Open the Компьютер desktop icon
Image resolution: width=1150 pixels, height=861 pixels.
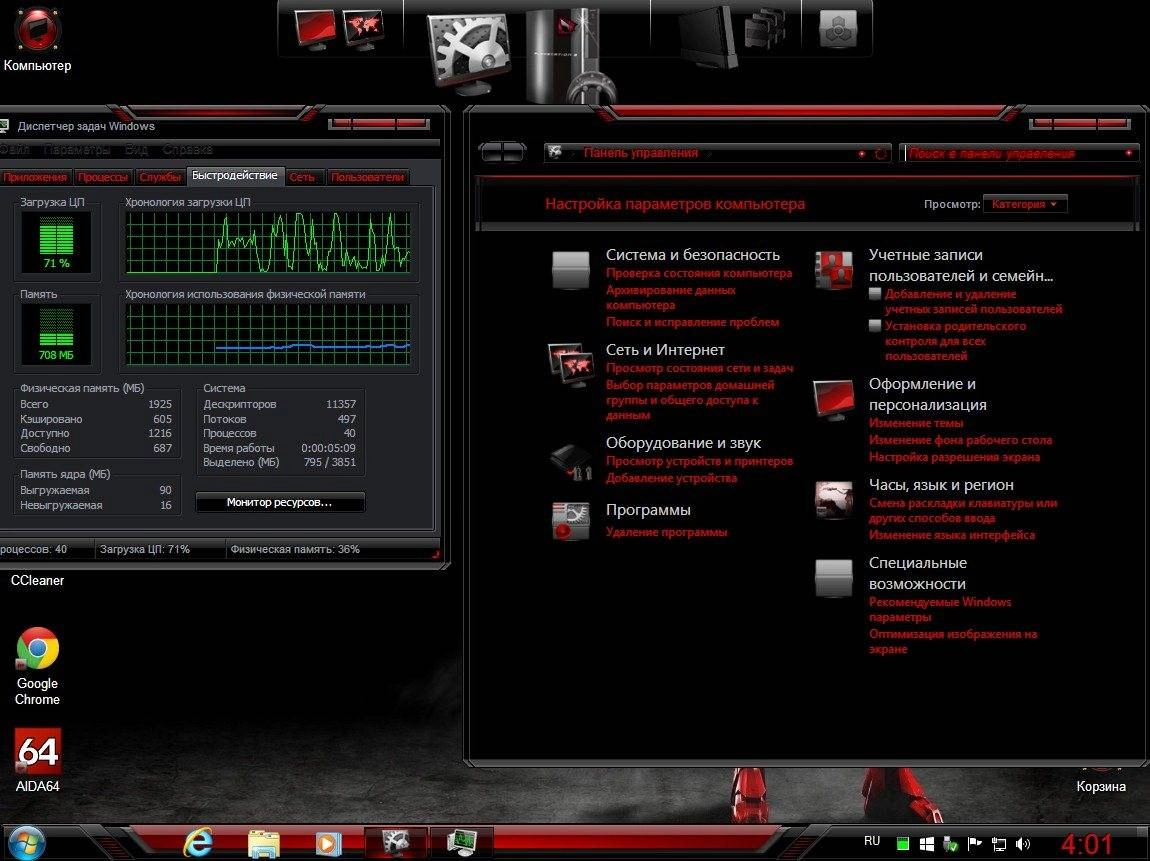click(37, 38)
